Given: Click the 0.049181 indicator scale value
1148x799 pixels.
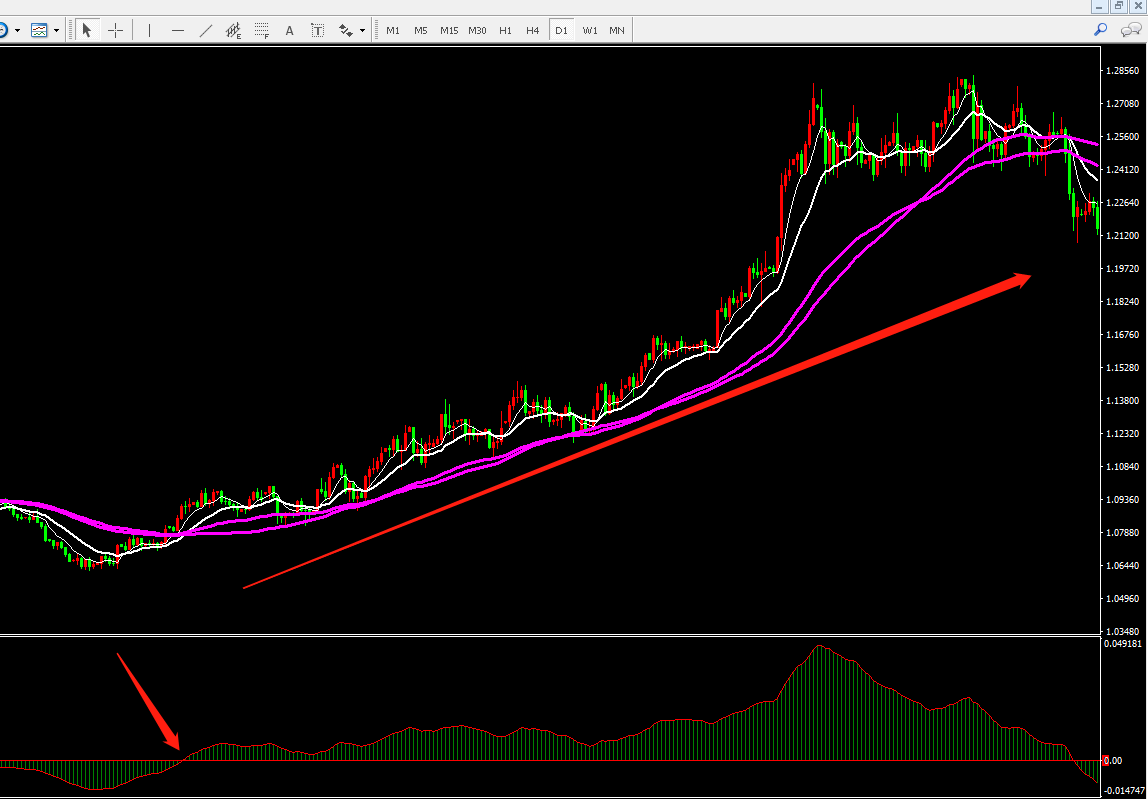Looking at the screenshot, I should tap(1123, 644).
